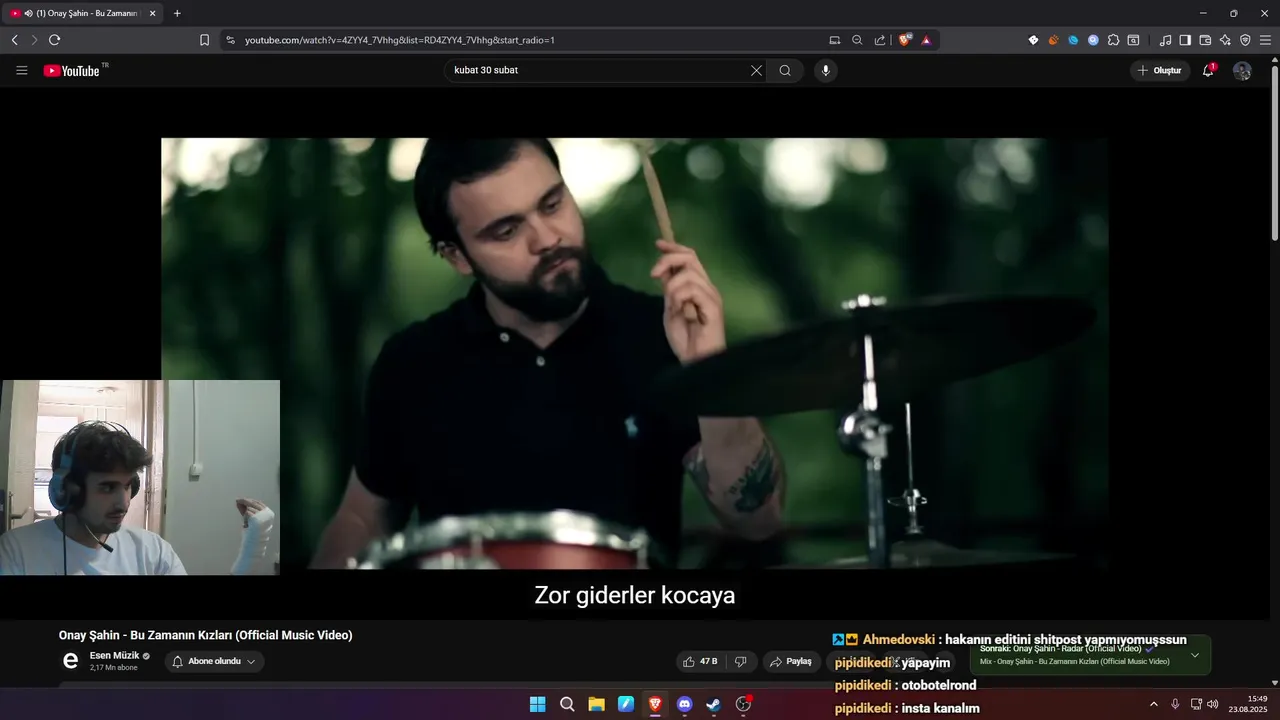
Task: Dislike the video with thumbs down
Action: coord(741,662)
